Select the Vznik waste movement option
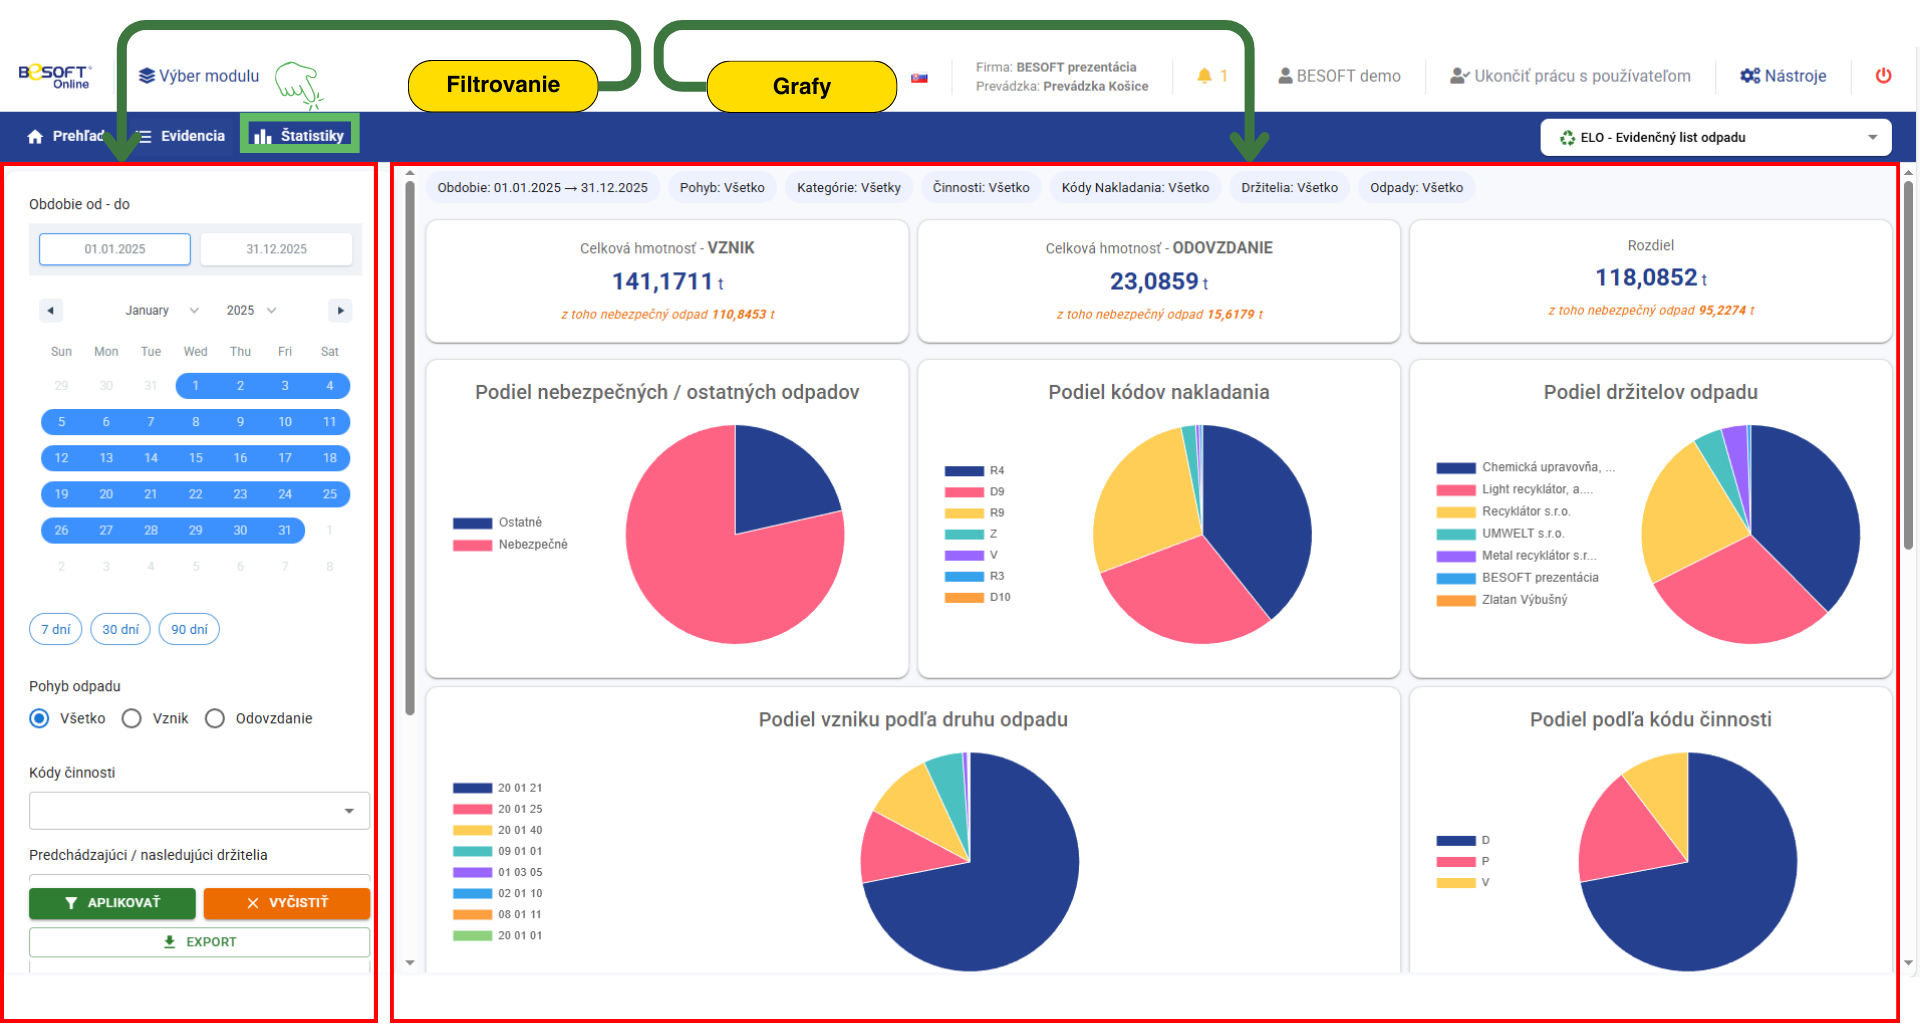This screenshot has height=1024, width=1920. point(132,719)
